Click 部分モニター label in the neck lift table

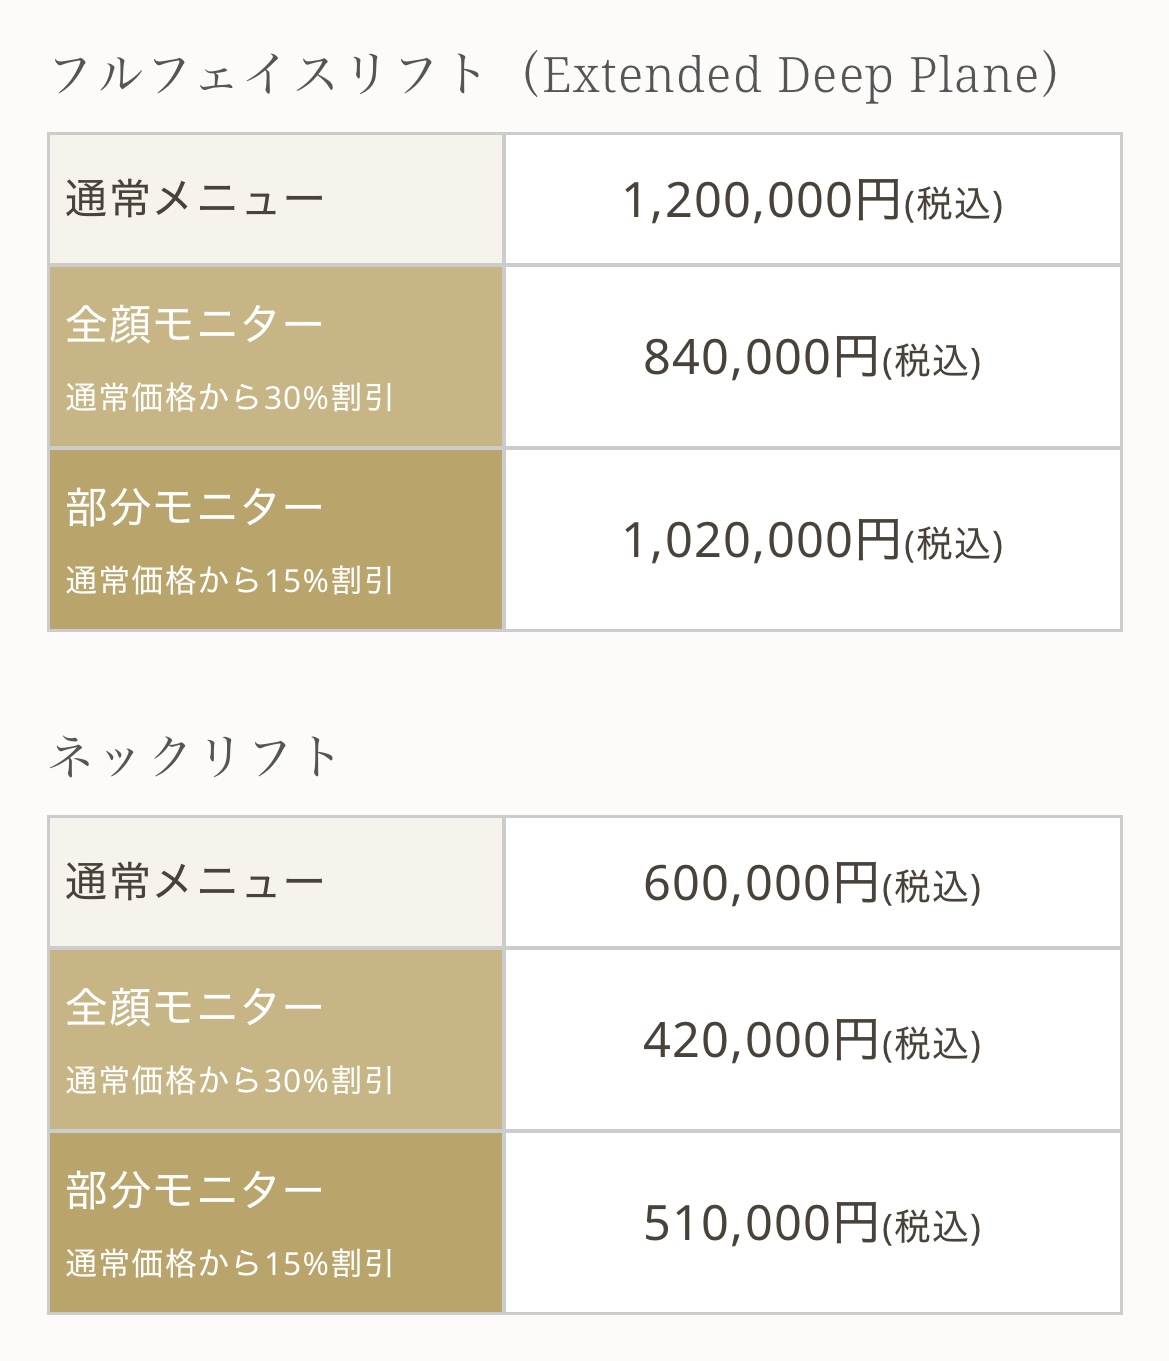195,1190
